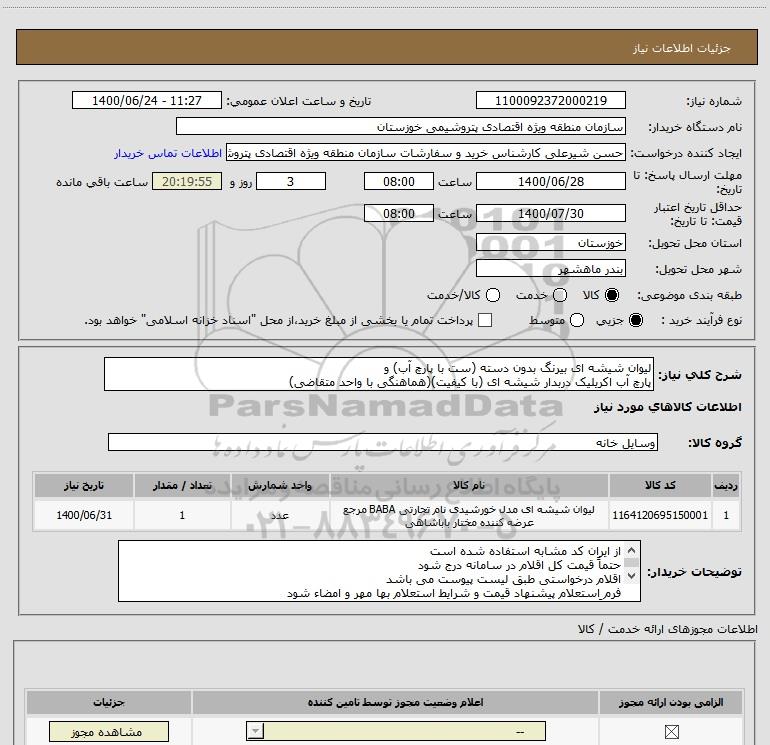The image size is (770, 745).
Task: Click the جزئیات اطلاعات نیاز header bar
Action: point(386,48)
